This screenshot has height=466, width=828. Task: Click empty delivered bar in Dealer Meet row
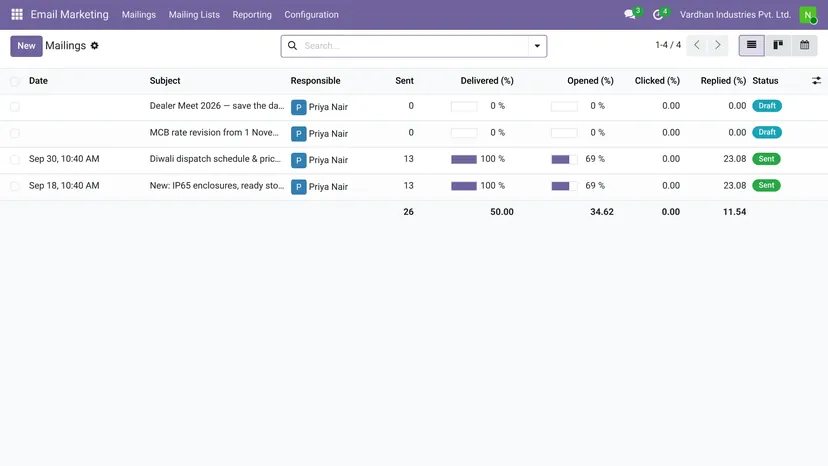coord(464,107)
